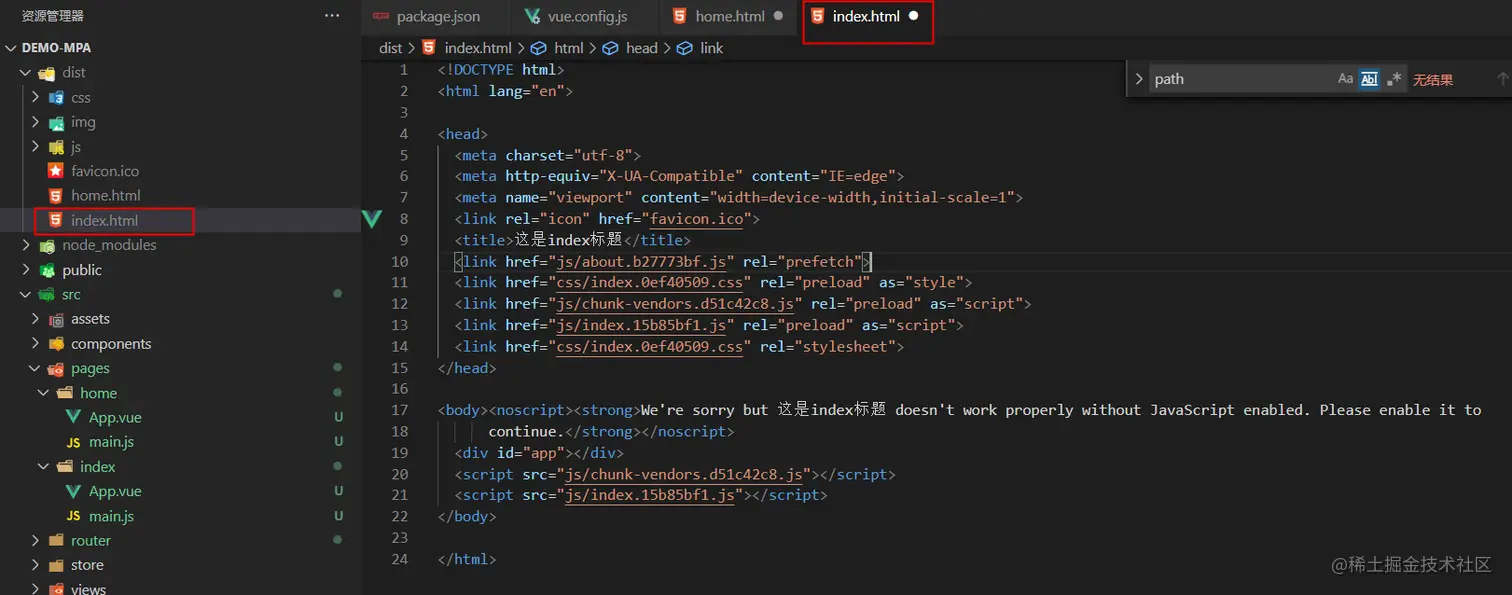The image size is (1512, 595).
Task: Follow the favicon.ico href link
Action: pos(697,219)
